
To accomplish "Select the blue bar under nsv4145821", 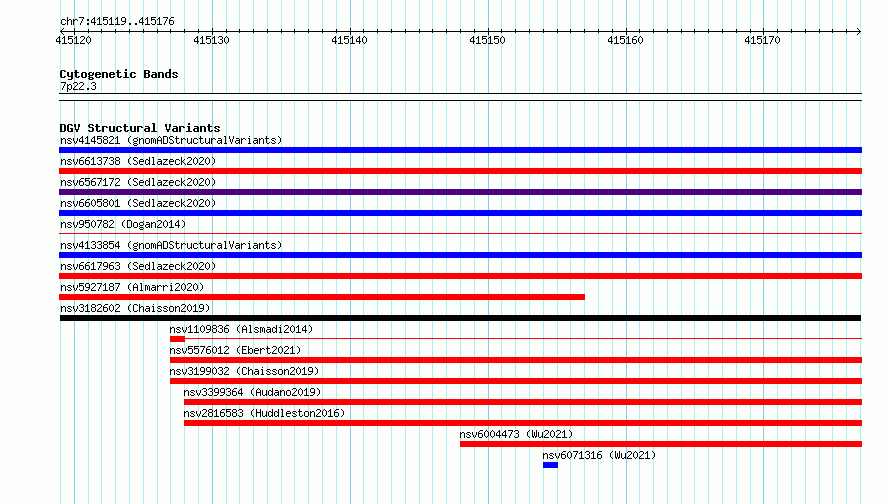I will [460, 150].
